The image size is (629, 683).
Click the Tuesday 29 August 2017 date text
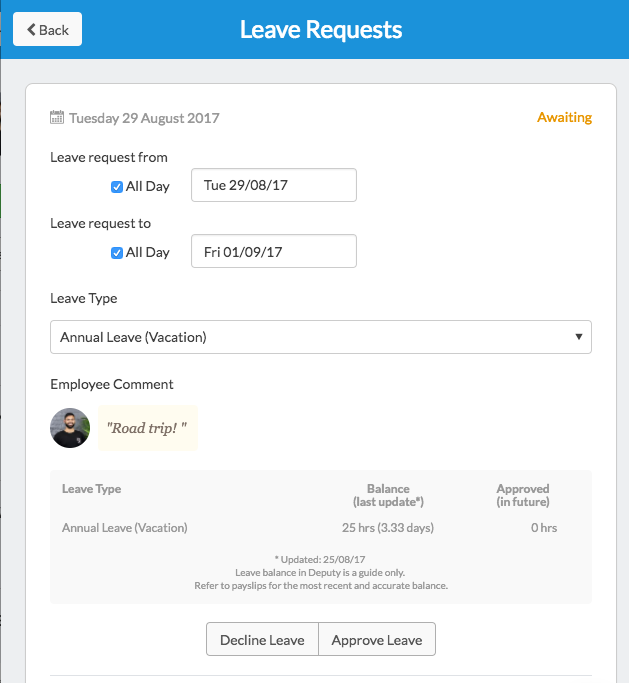click(x=144, y=118)
